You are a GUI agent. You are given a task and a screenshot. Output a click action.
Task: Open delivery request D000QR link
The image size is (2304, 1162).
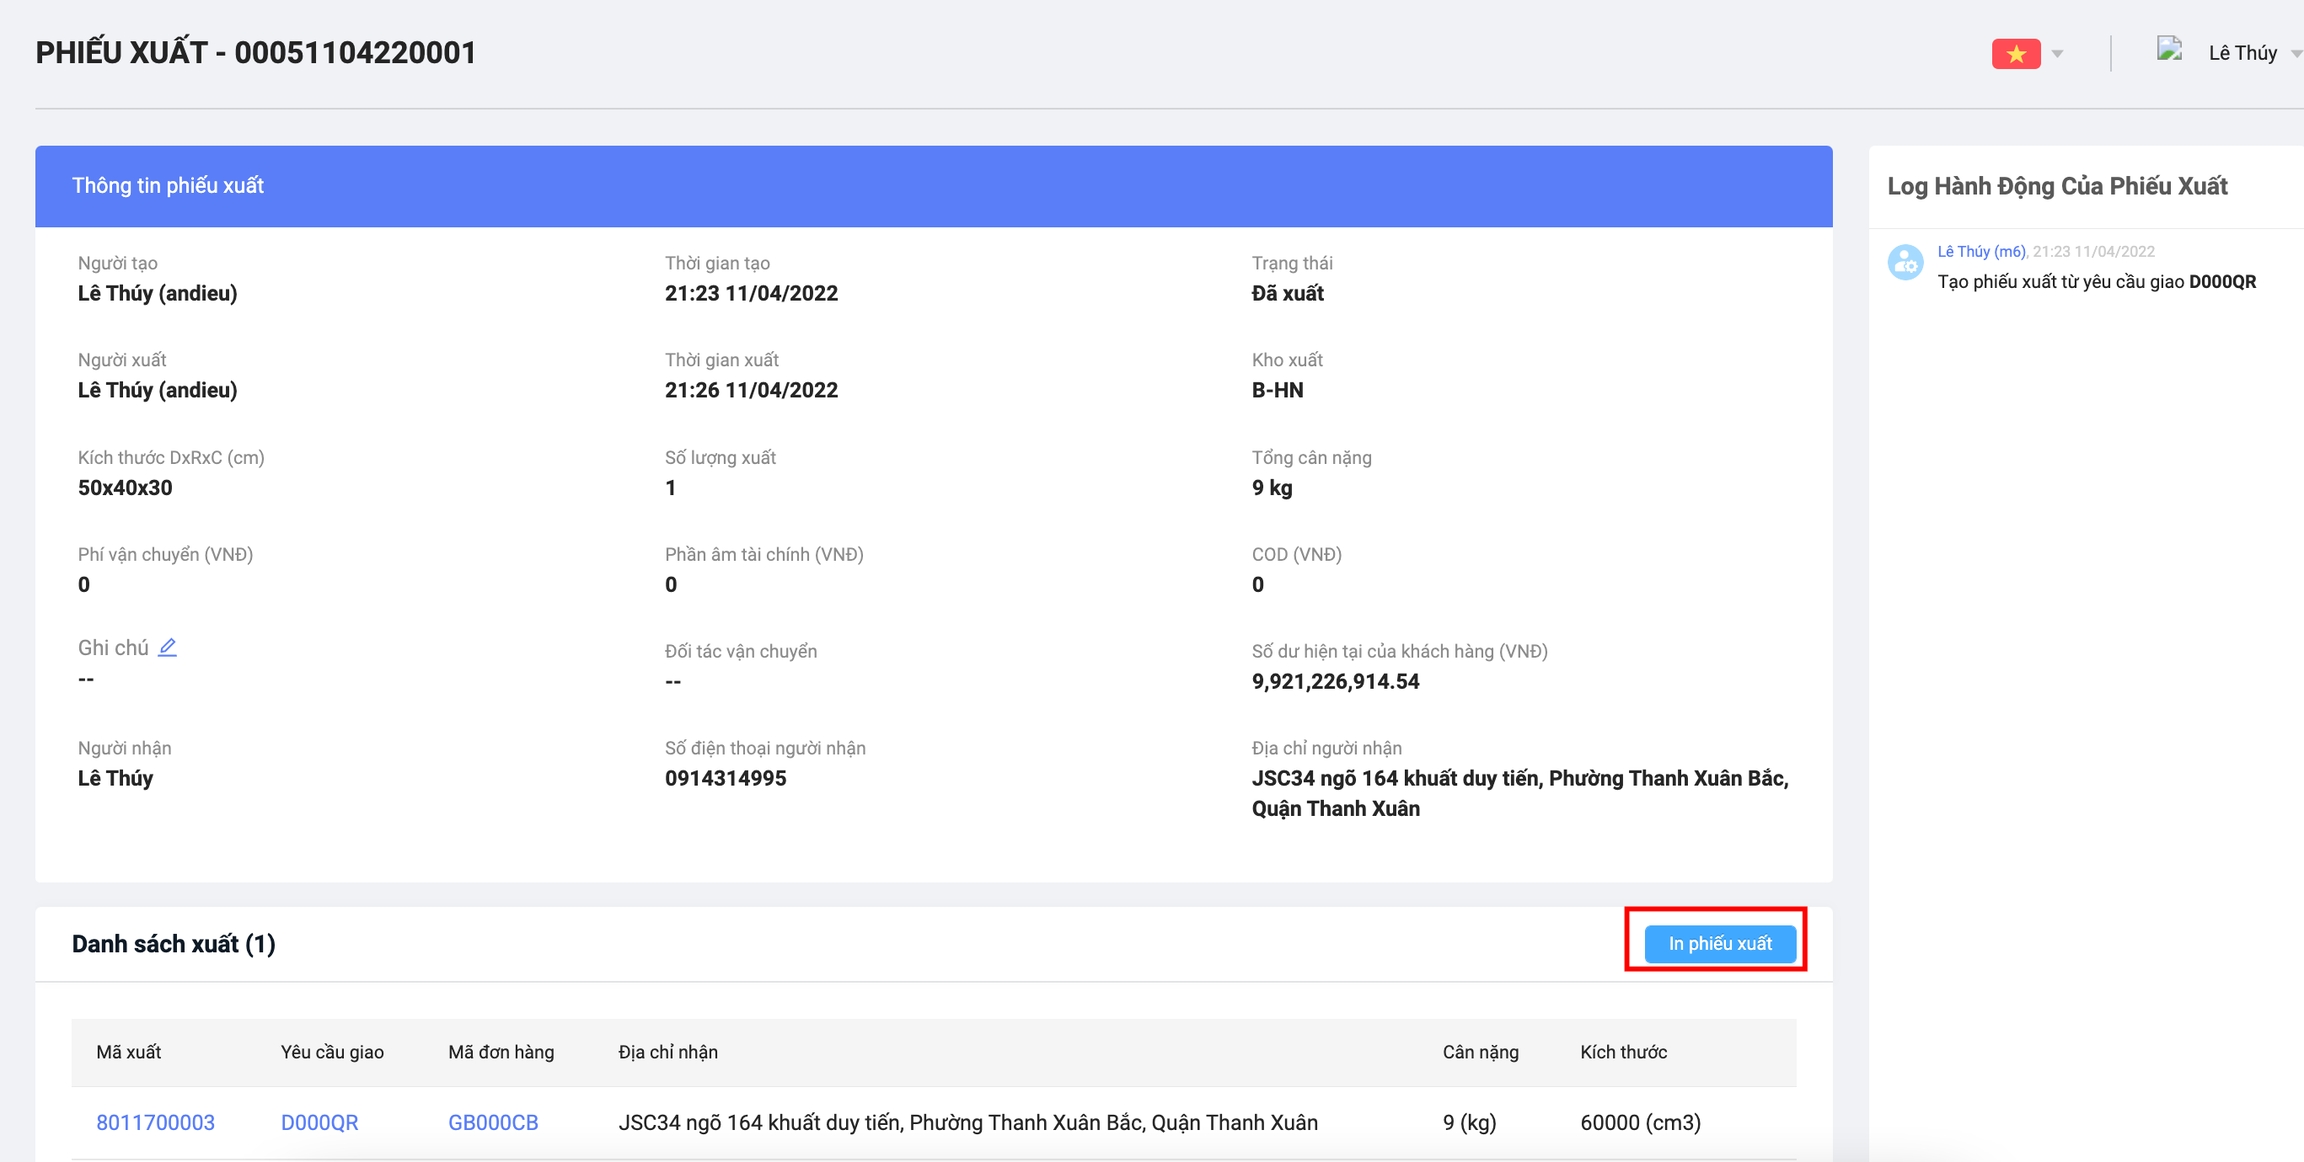point(319,1122)
